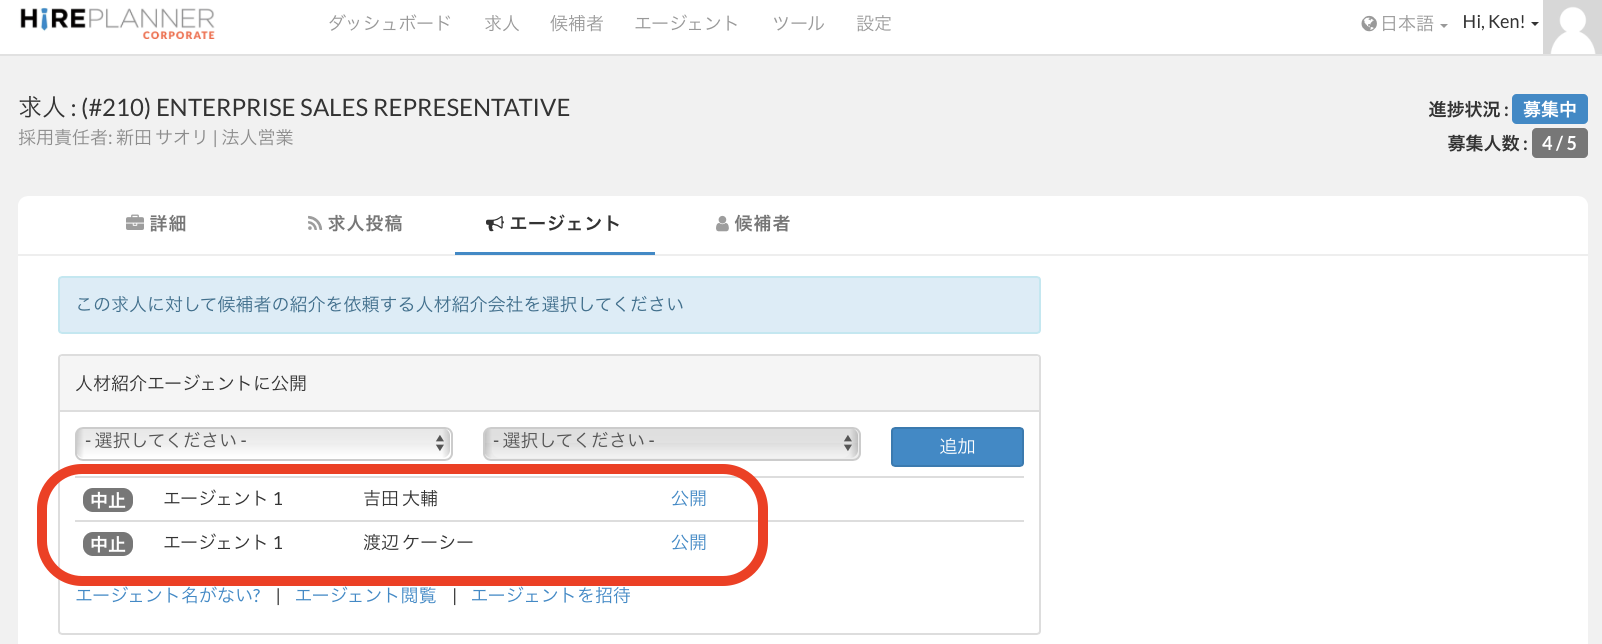Click the HirePlanner Corporate logo
This screenshot has width=1602, height=644.
[117, 23]
